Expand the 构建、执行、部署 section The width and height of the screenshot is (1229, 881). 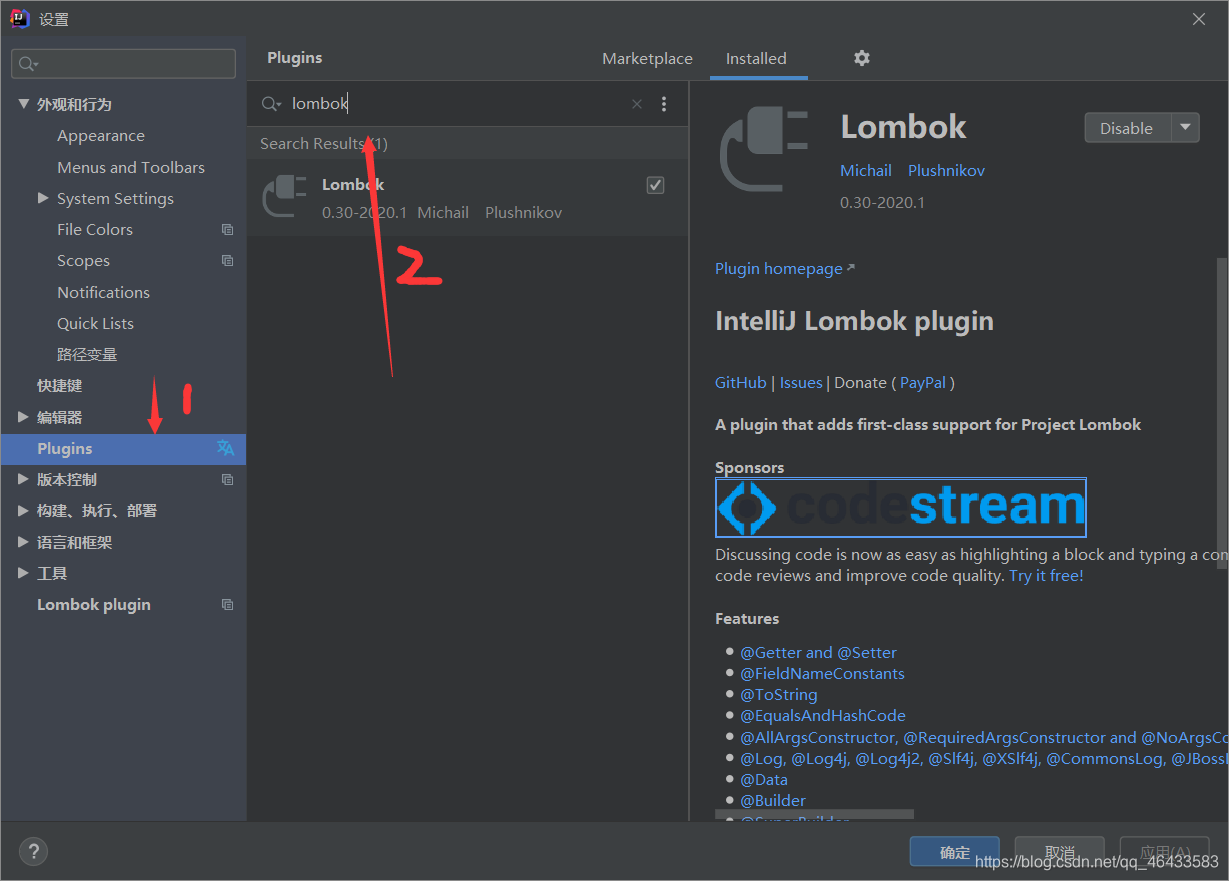click(24, 511)
